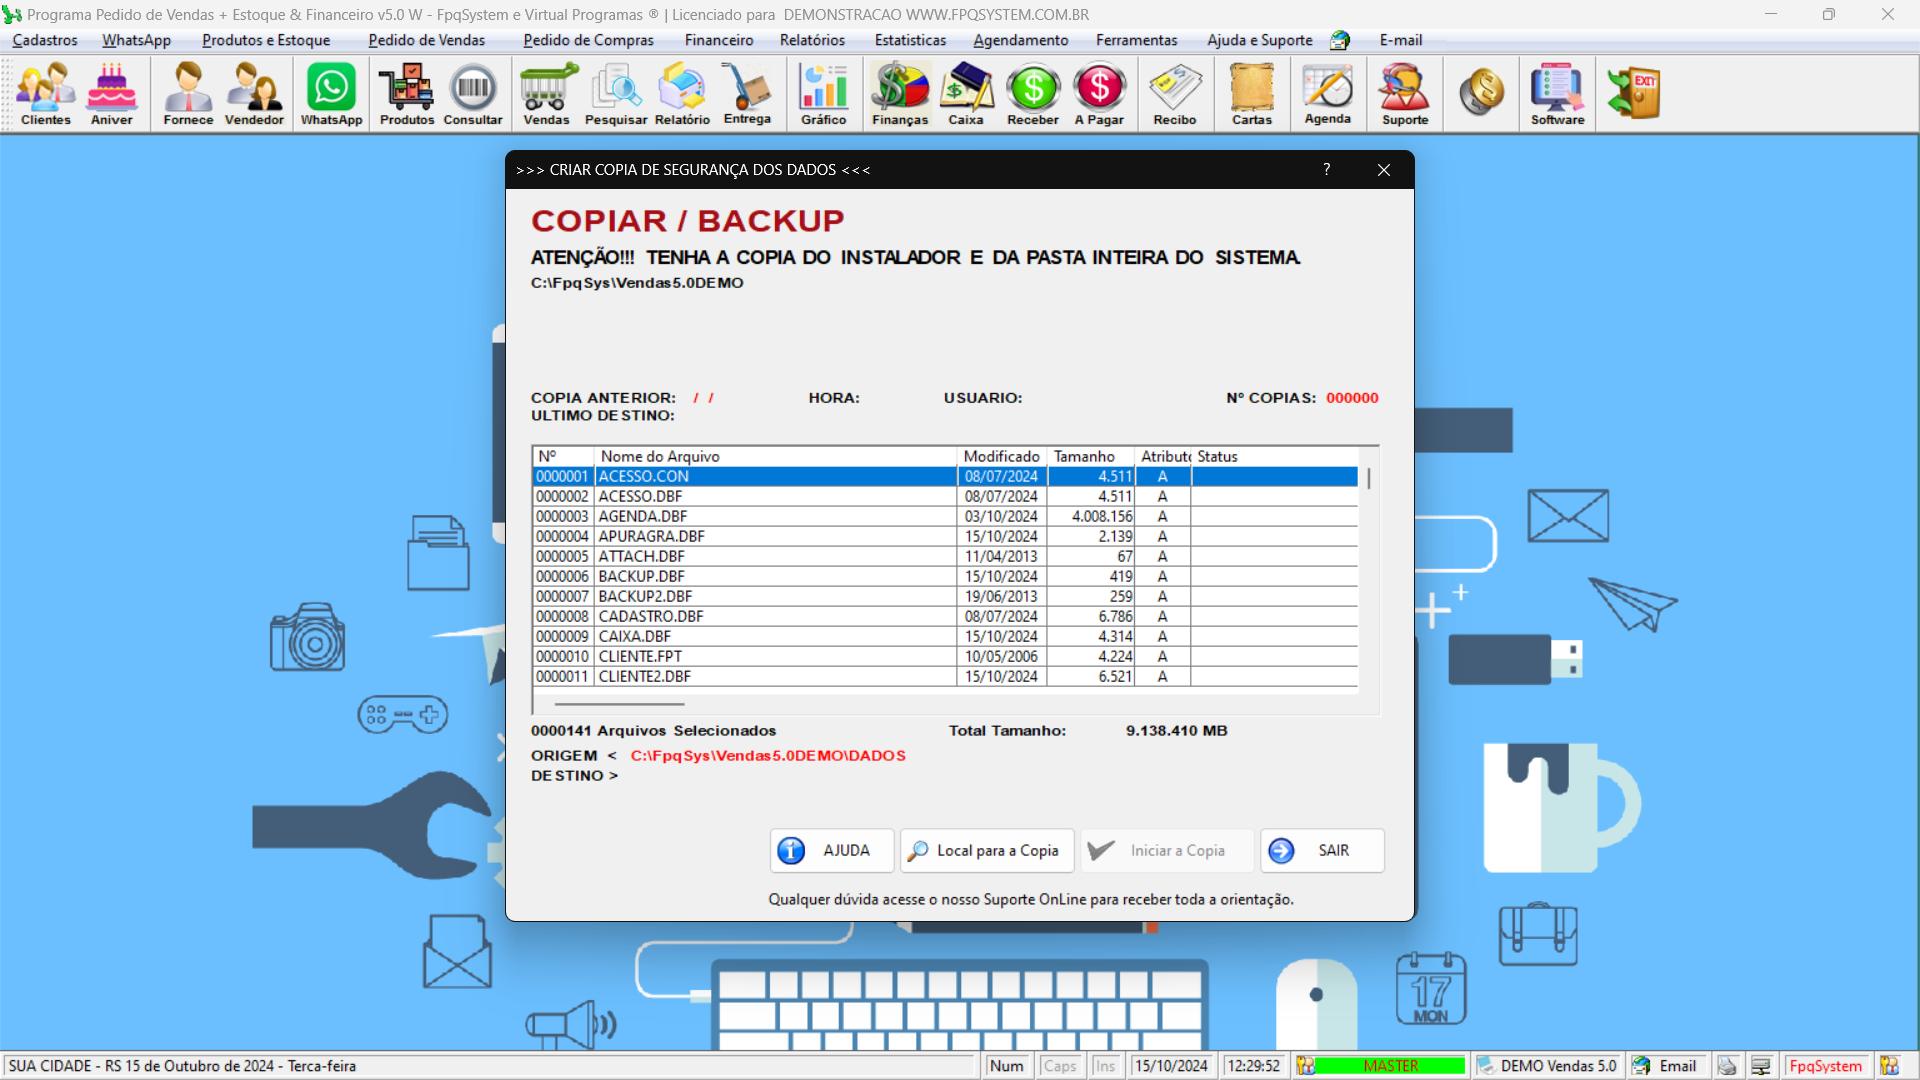Click the FpqSystem status bar link

click(1826, 1066)
